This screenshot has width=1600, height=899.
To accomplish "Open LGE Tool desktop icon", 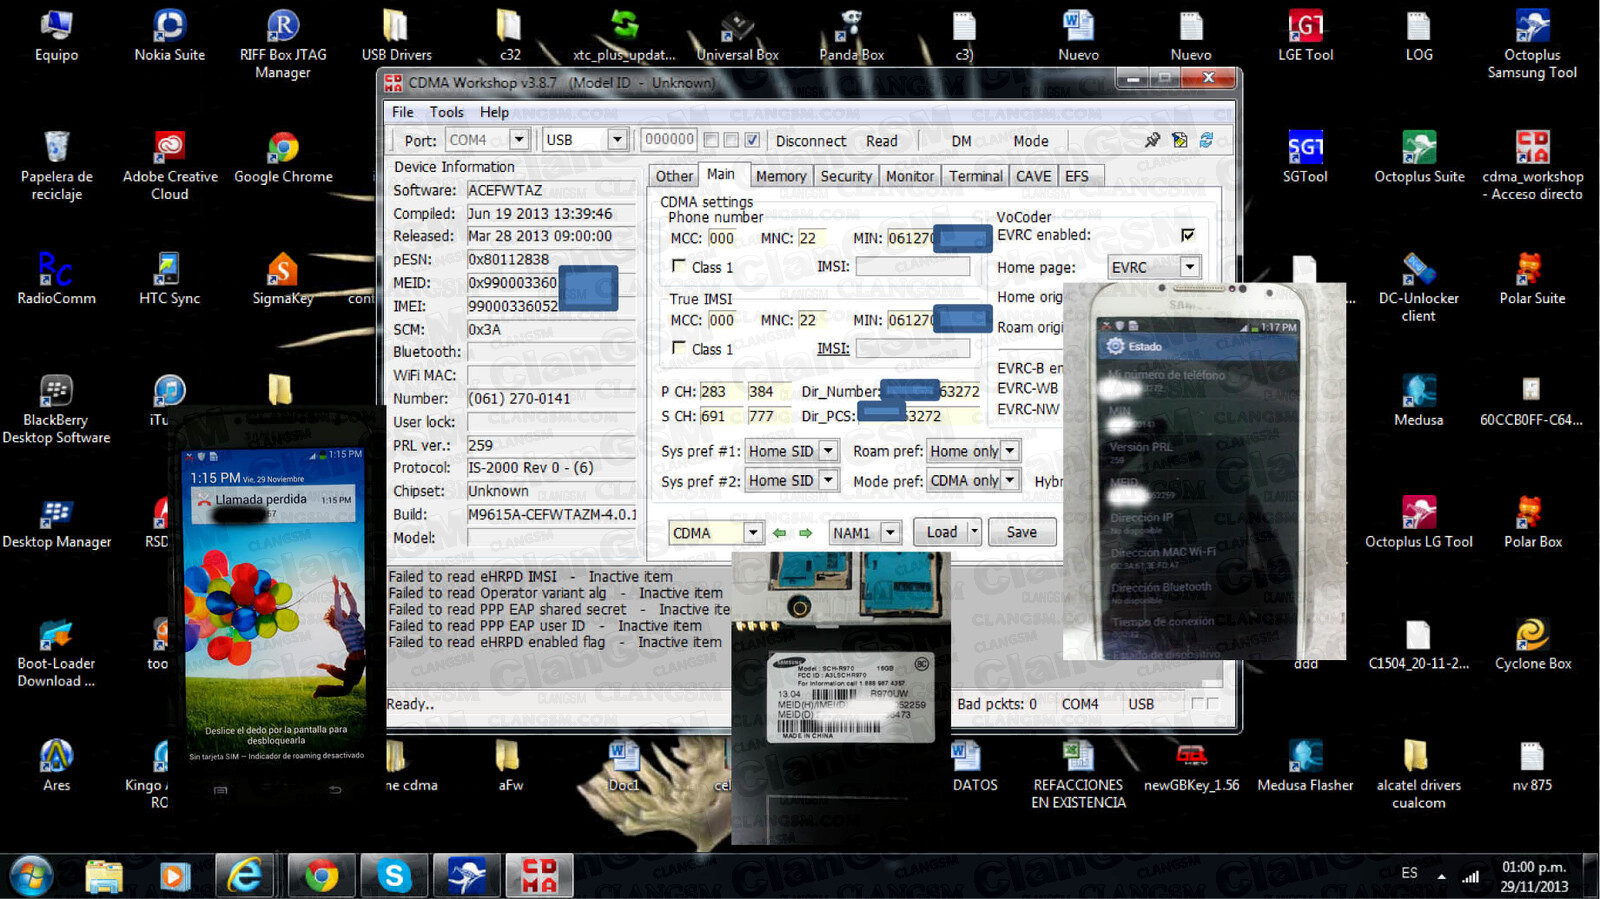I will [1305, 35].
